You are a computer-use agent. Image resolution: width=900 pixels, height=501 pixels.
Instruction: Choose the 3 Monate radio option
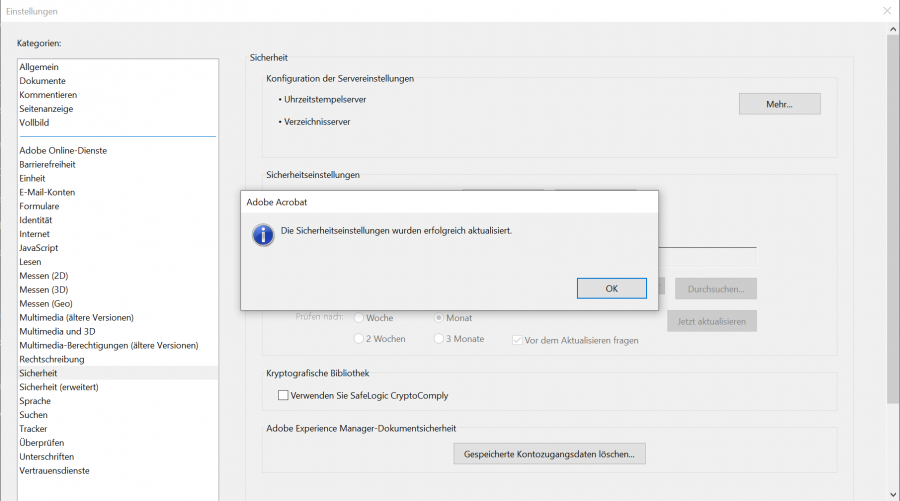439,339
